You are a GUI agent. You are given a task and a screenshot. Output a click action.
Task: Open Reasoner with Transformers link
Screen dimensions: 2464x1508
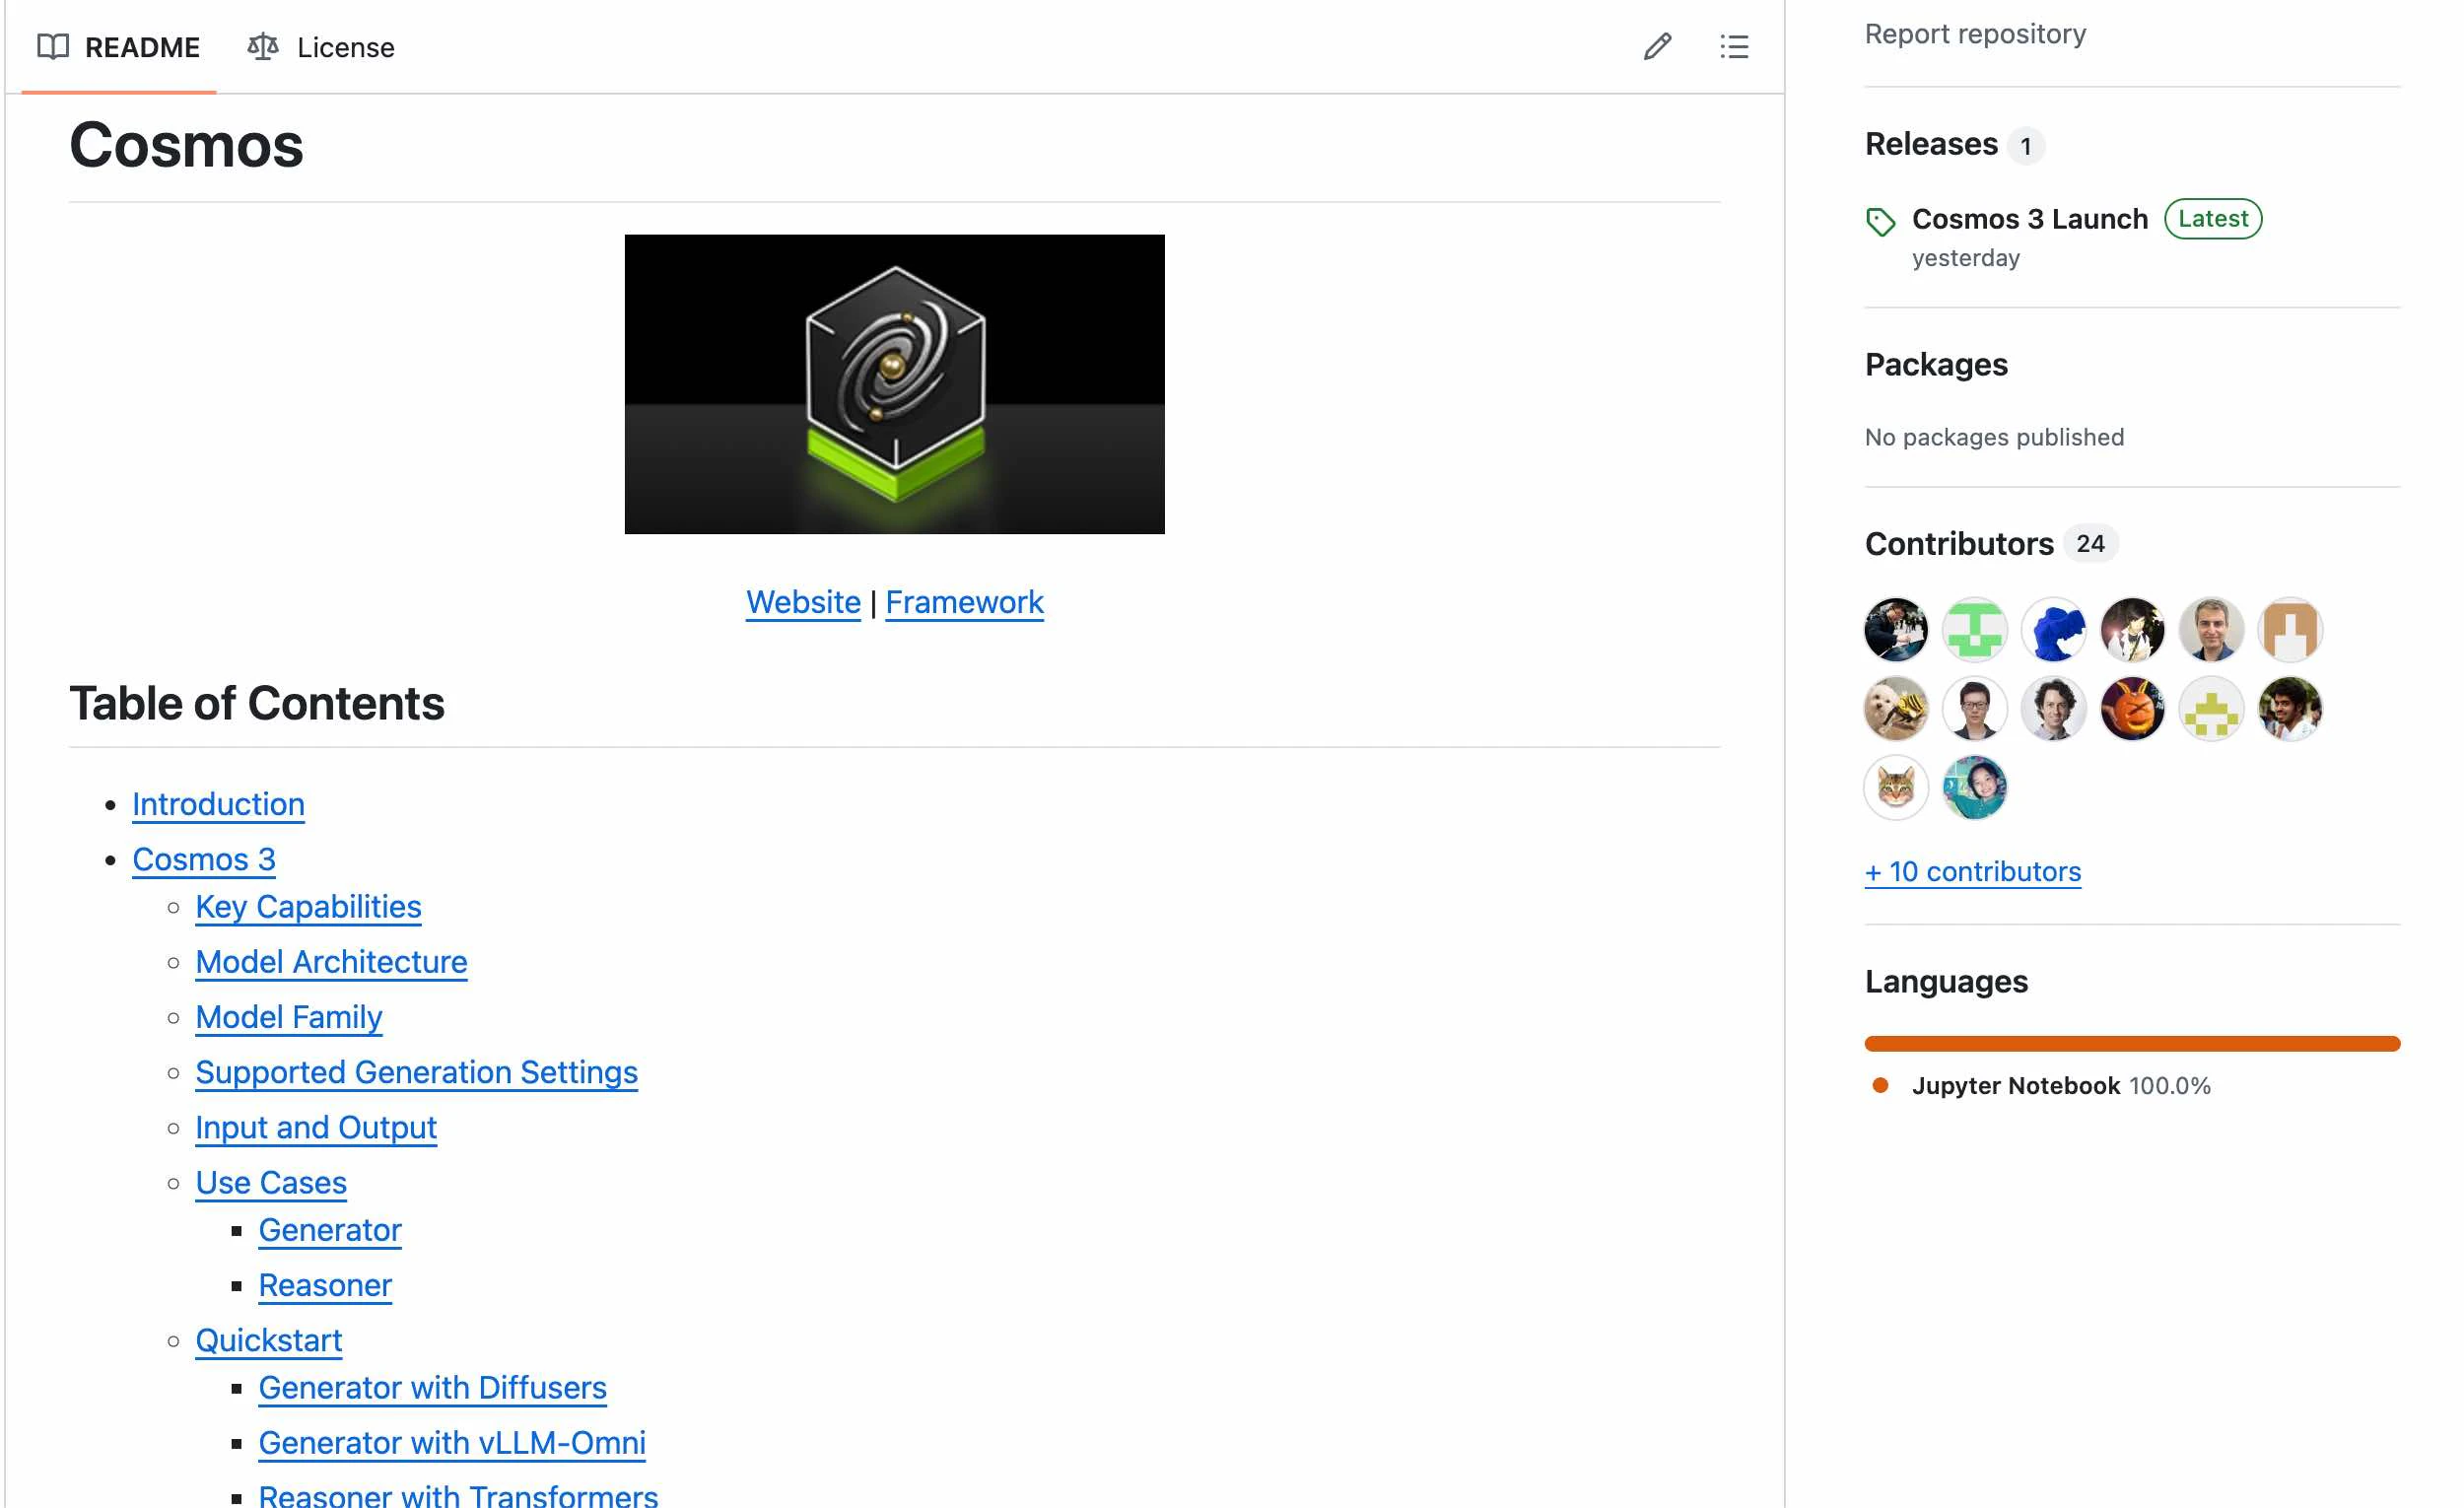458,1495
